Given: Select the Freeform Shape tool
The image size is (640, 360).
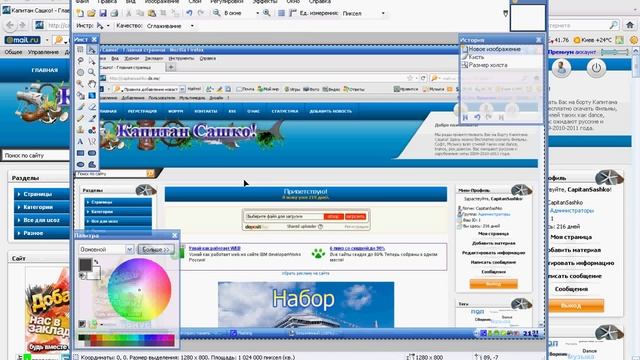Looking at the screenshot, I should point(92,164).
